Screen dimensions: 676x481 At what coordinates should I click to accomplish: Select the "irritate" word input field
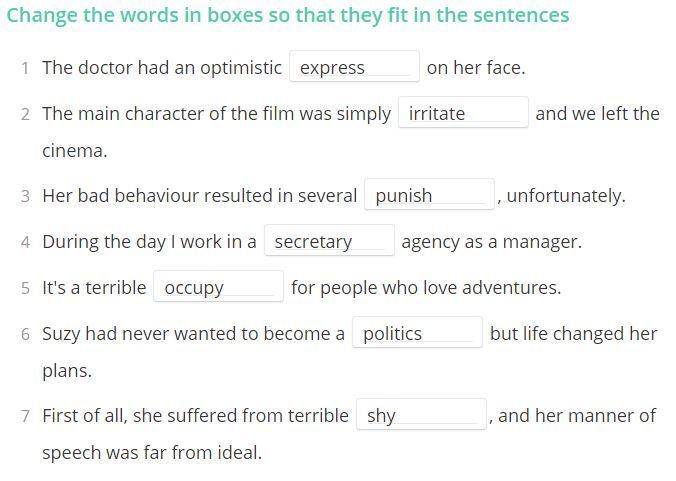463,114
